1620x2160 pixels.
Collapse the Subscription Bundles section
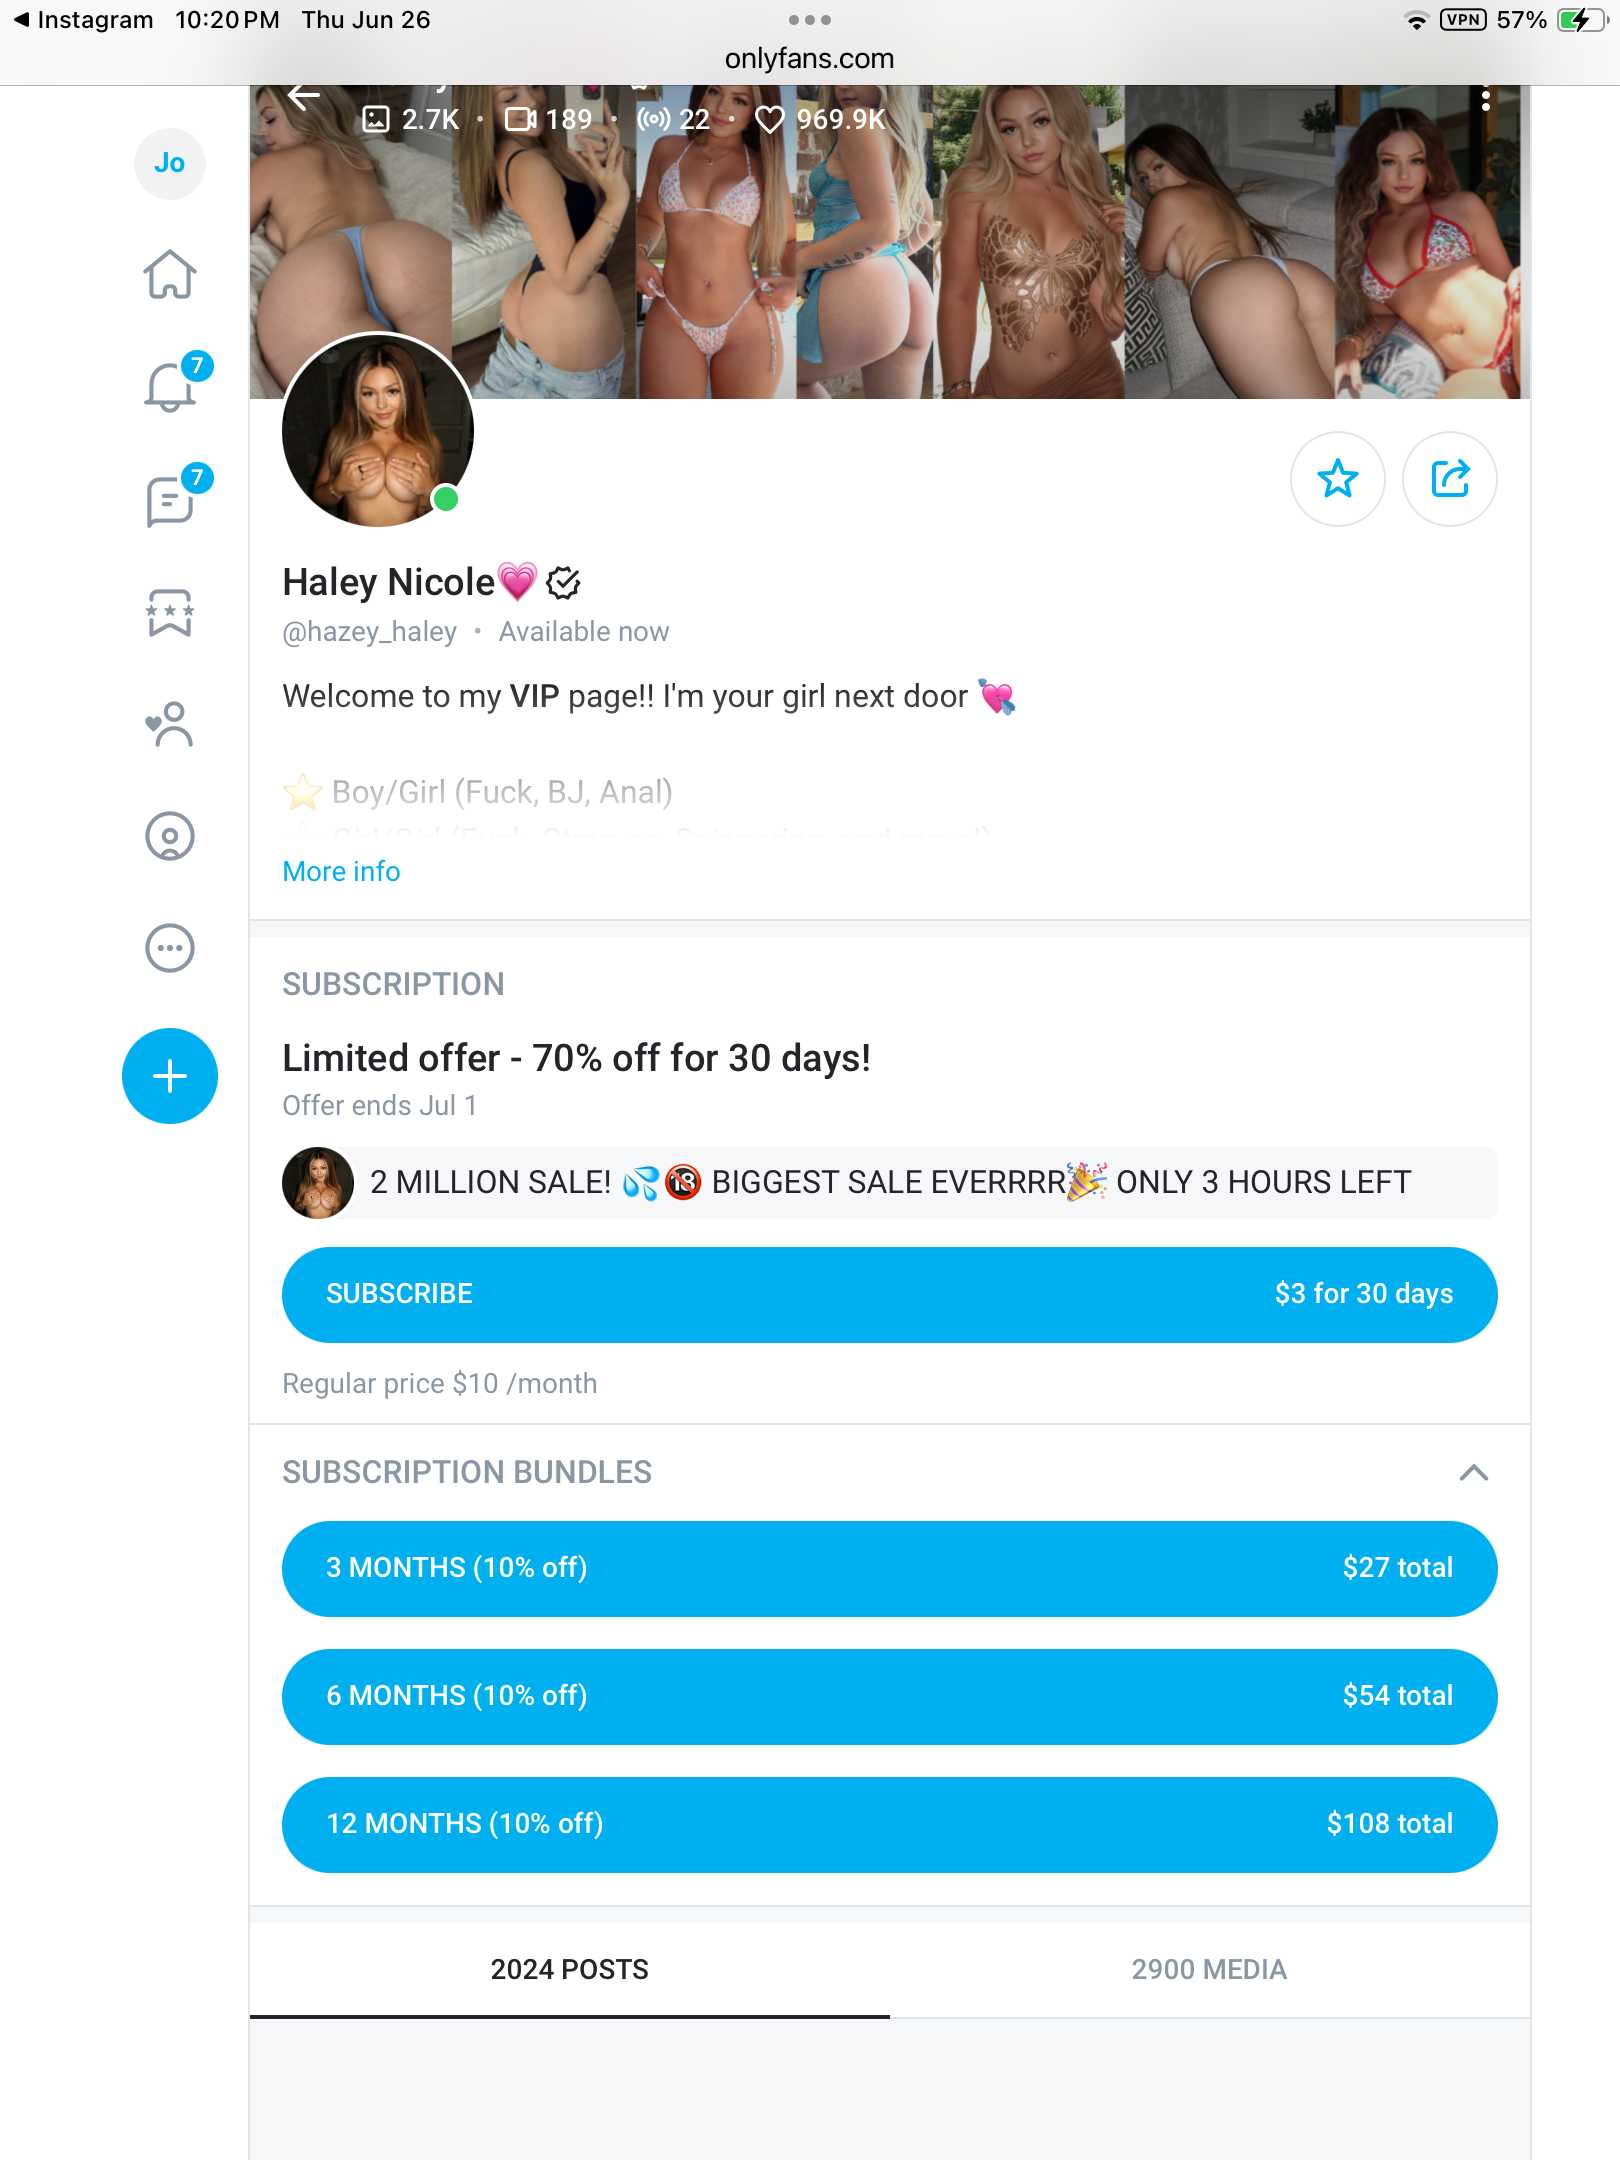(1474, 1472)
